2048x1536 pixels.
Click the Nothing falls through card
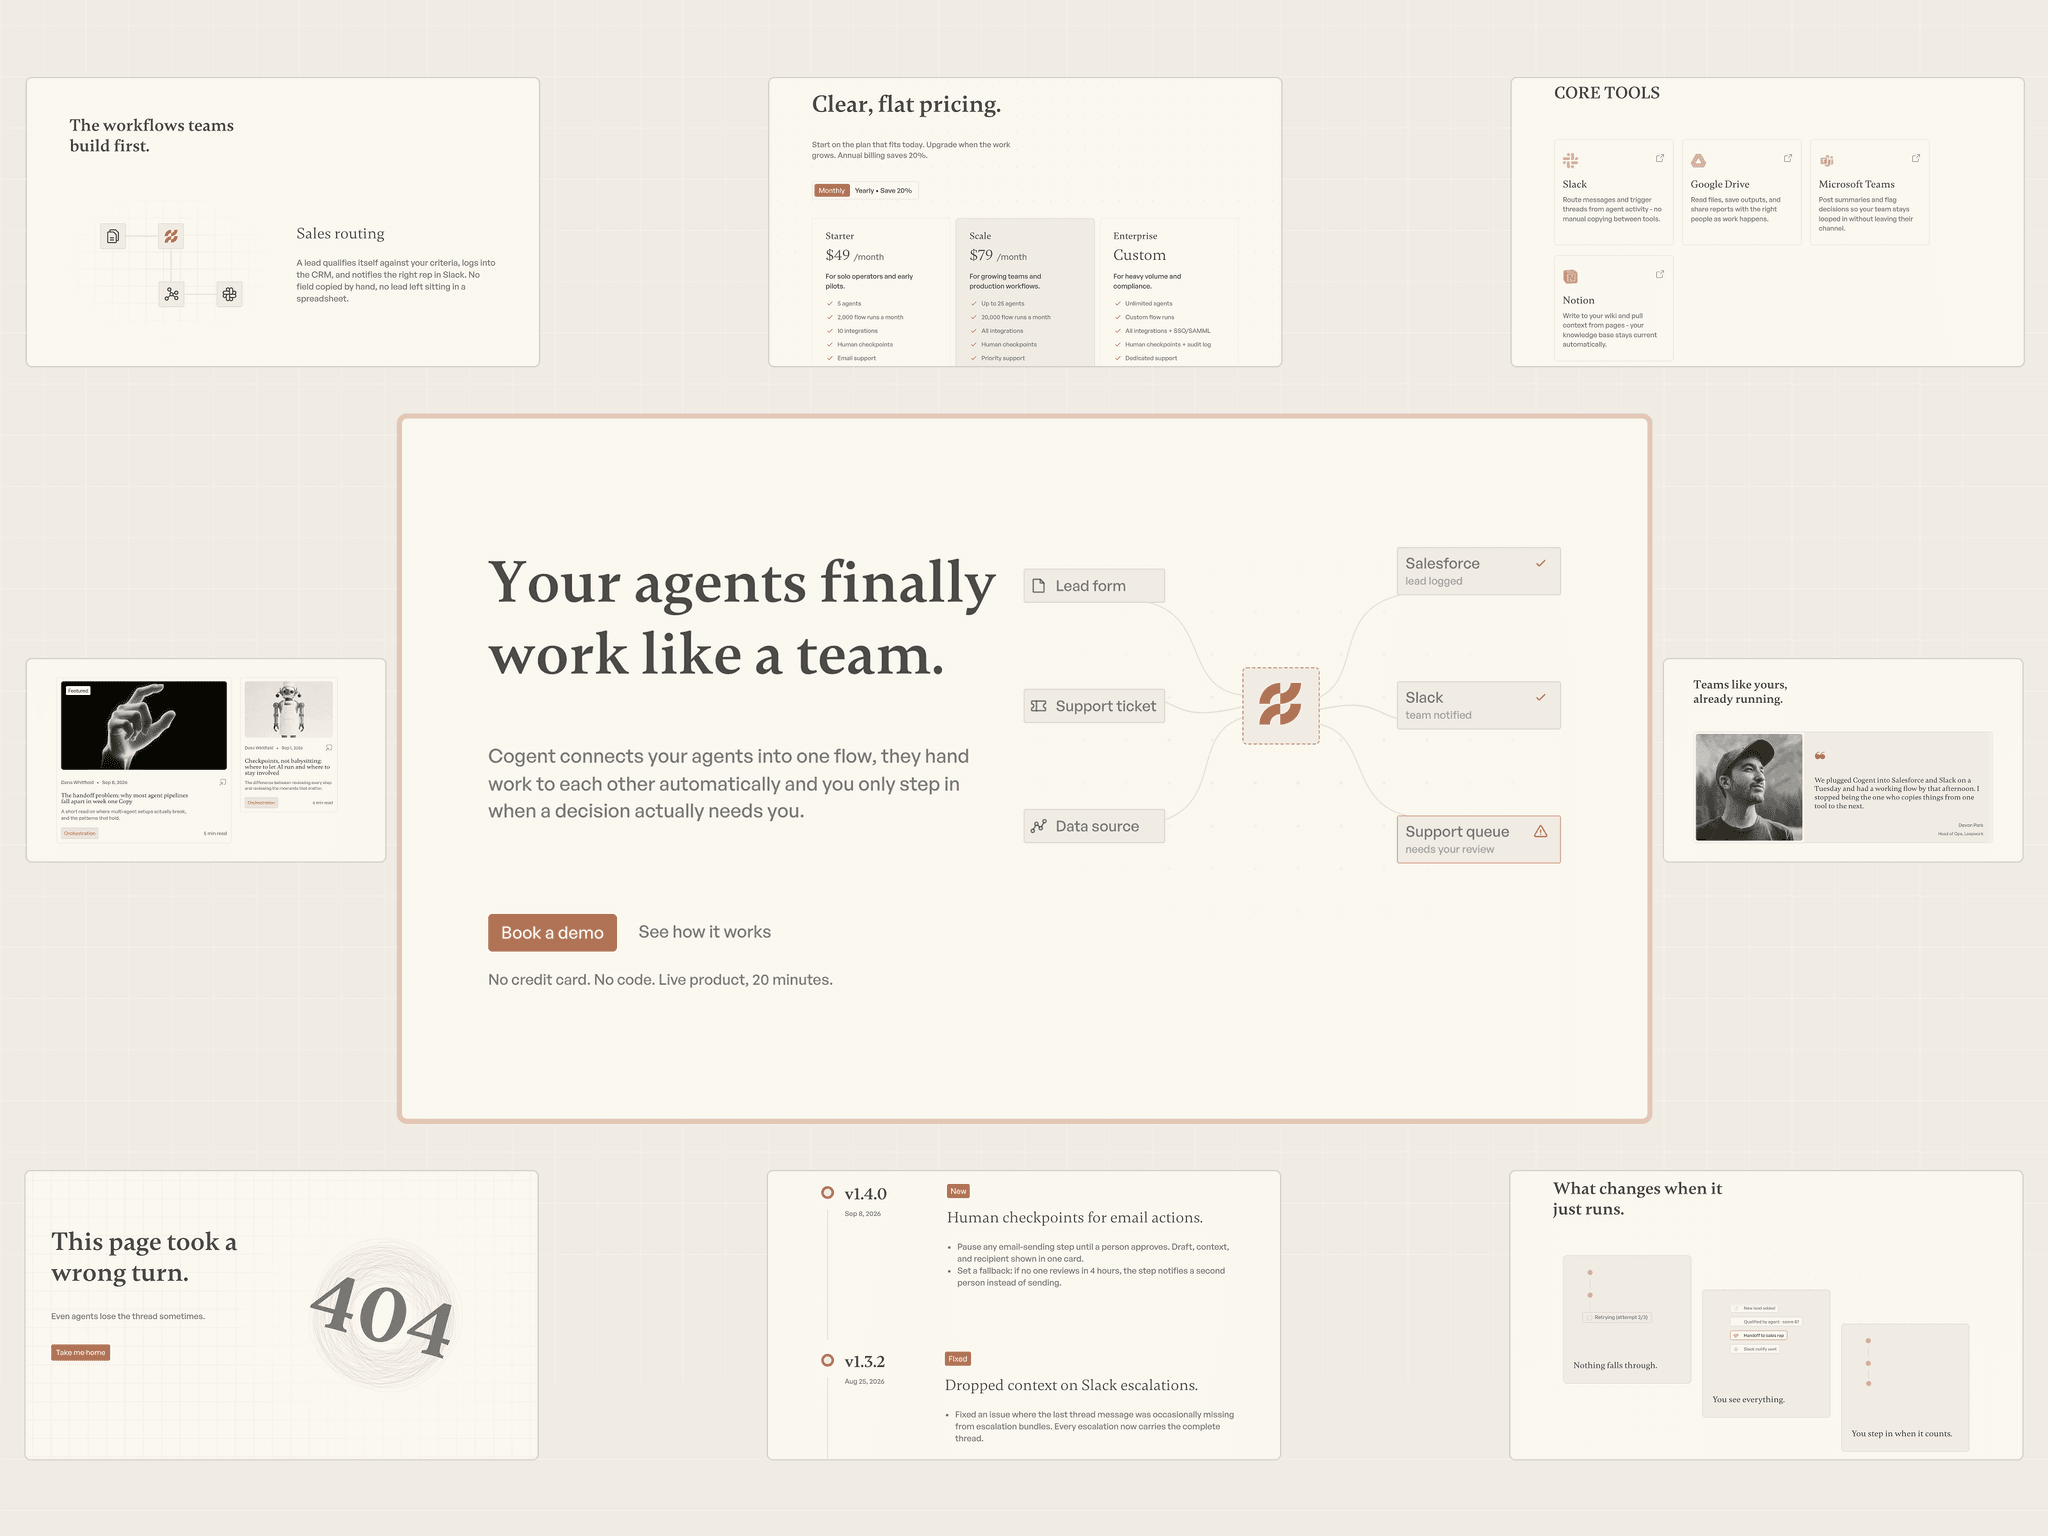[x=1627, y=1319]
